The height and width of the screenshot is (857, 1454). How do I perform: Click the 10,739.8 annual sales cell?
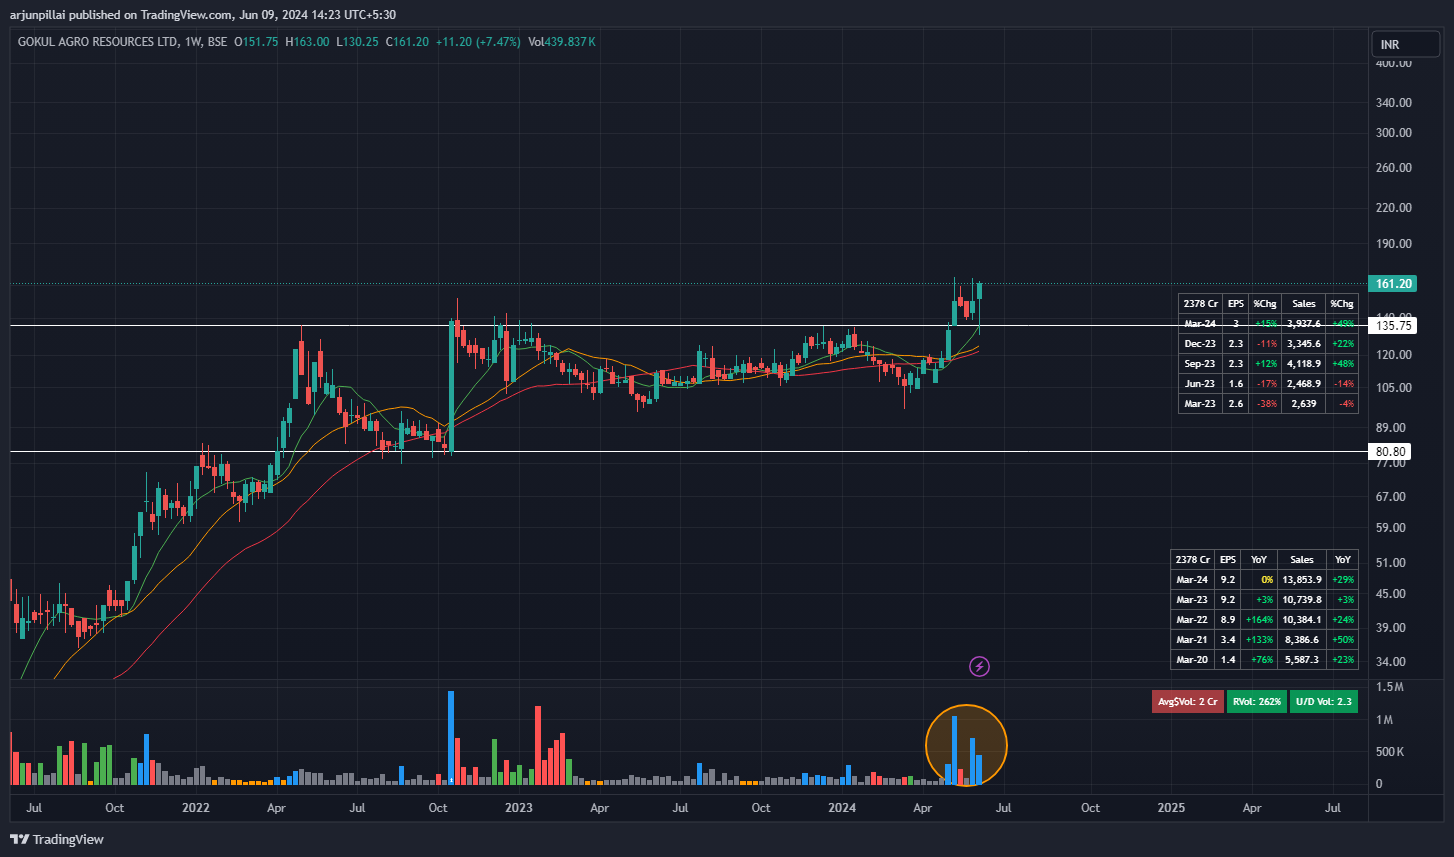(x=1302, y=599)
